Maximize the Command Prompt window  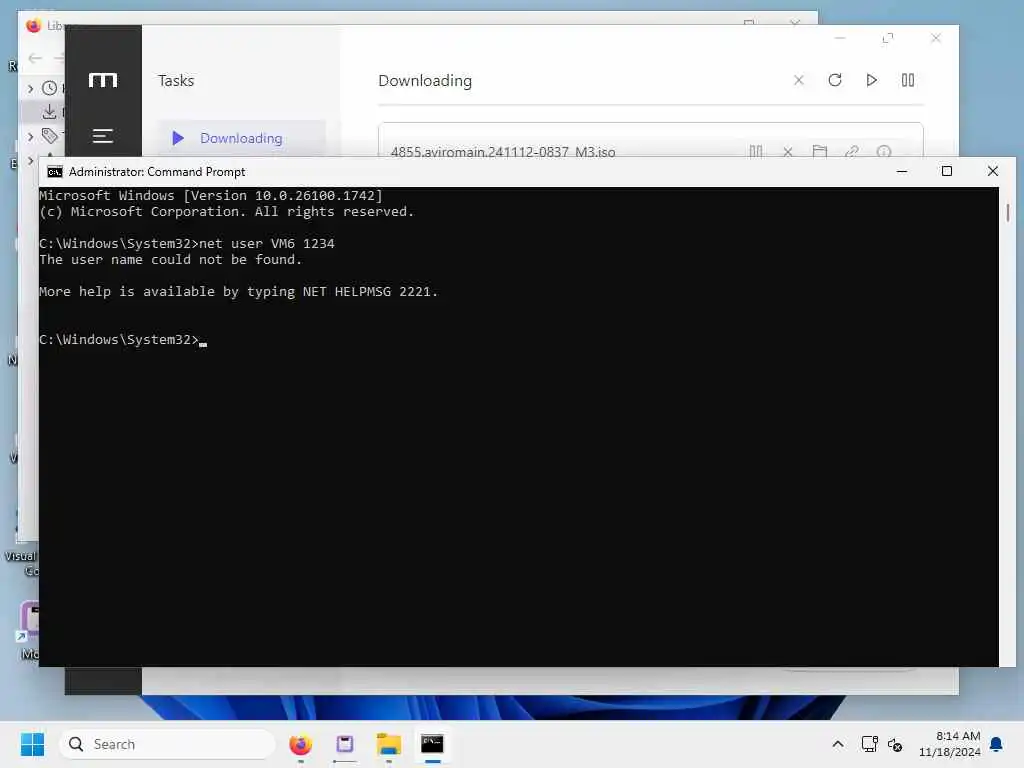(x=947, y=171)
